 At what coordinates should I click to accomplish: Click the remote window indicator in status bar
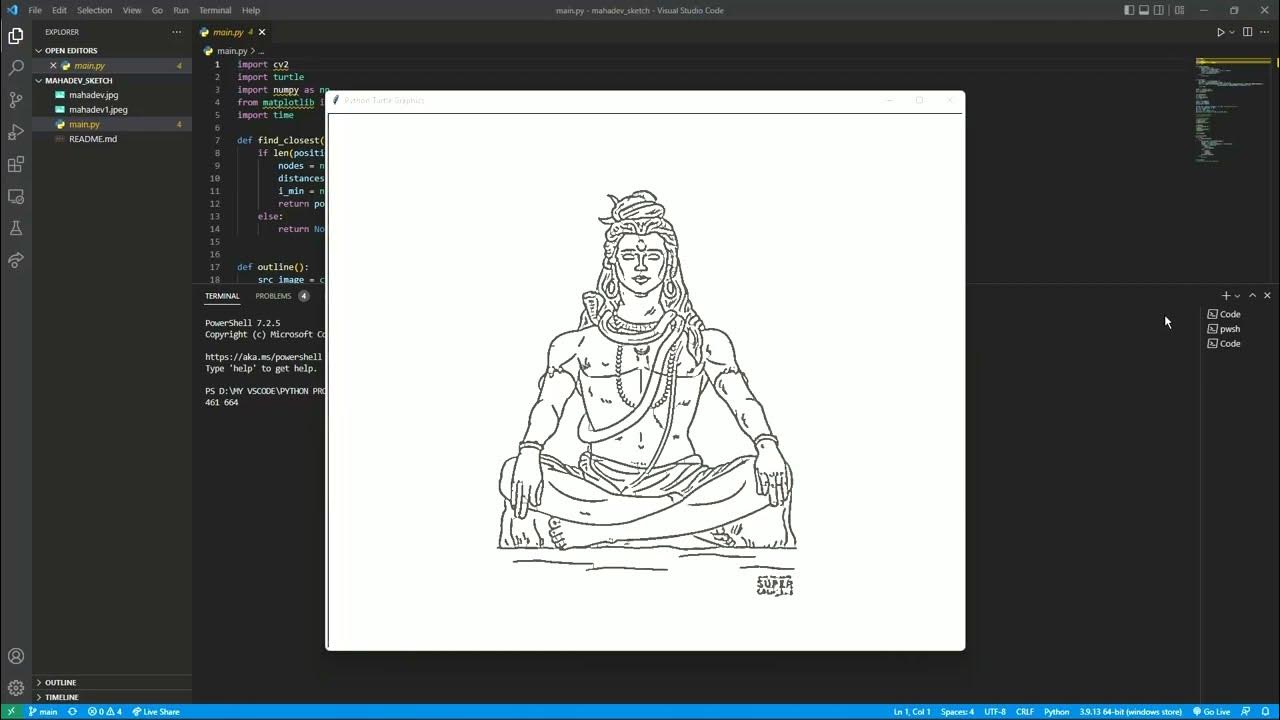pos(11,712)
